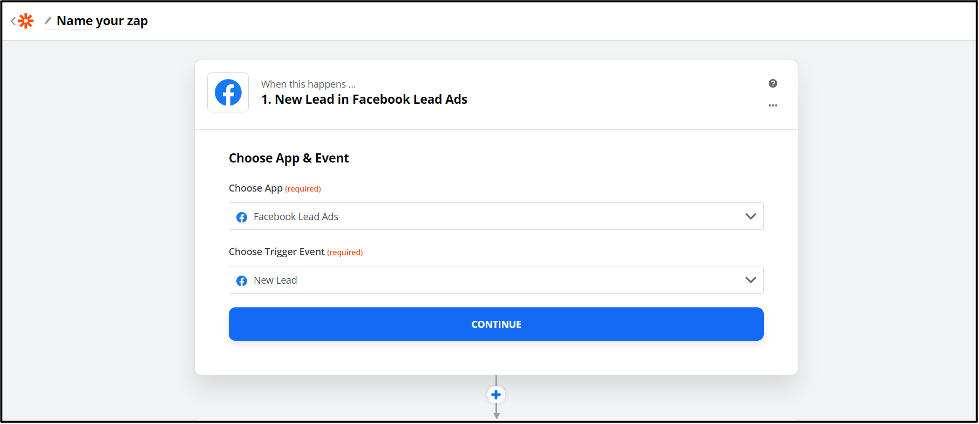979x424 pixels.
Task: Click the 'When this happens ...' text
Action: tap(308, 84)
